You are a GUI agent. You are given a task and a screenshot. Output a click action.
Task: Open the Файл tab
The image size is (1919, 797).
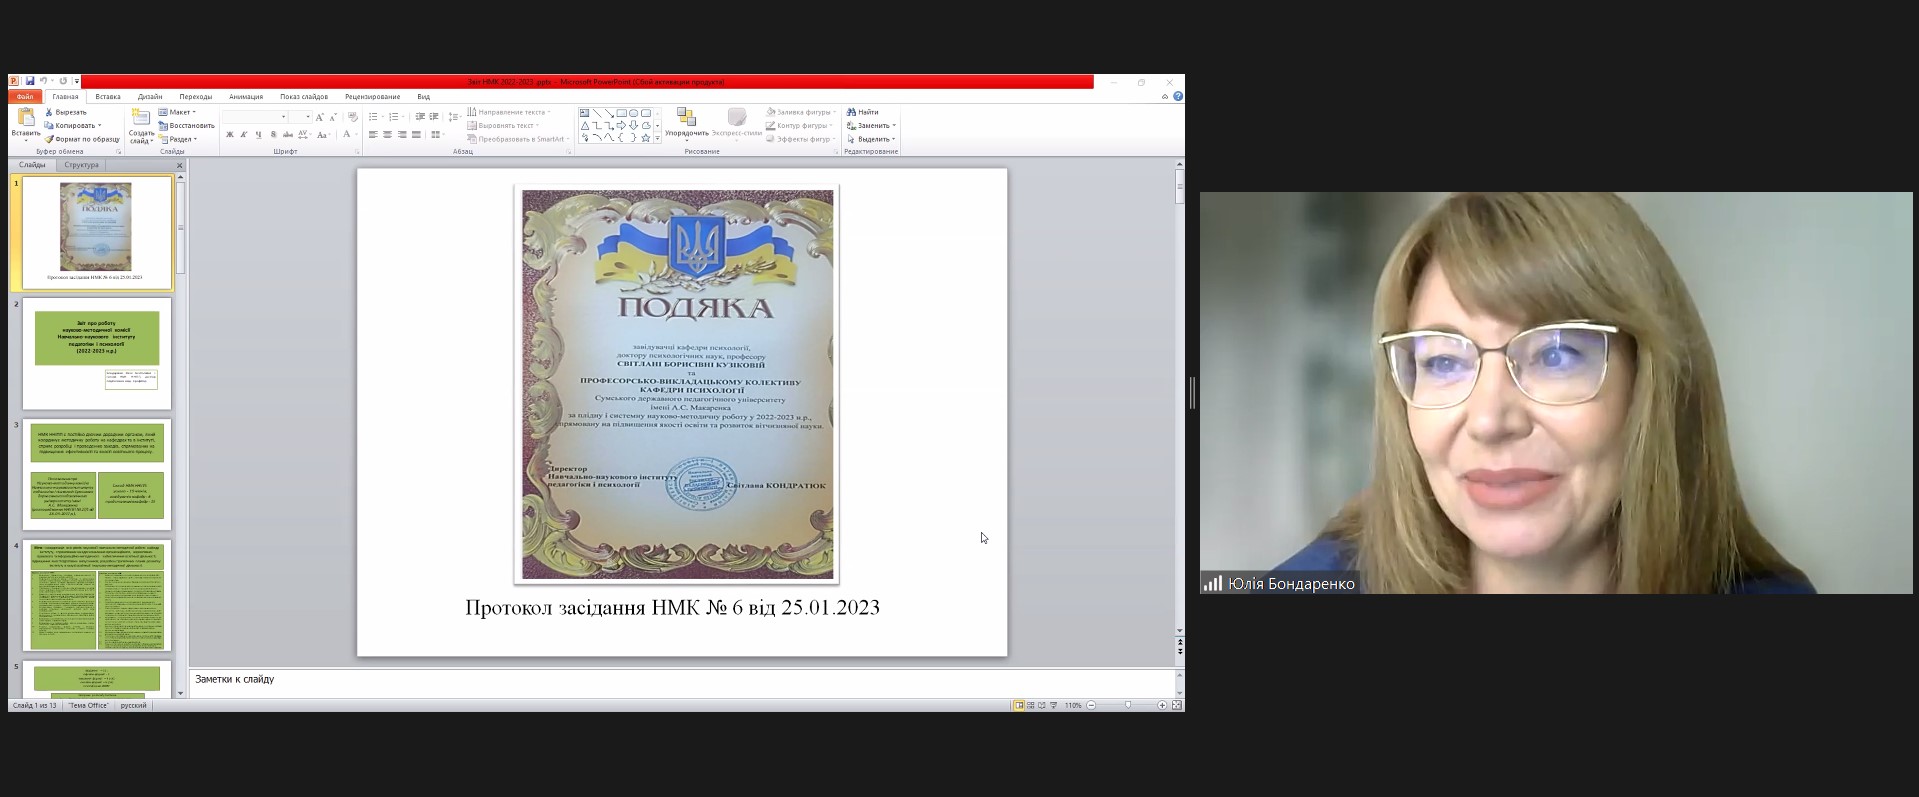pyautogui.click(x=25, y=97)
